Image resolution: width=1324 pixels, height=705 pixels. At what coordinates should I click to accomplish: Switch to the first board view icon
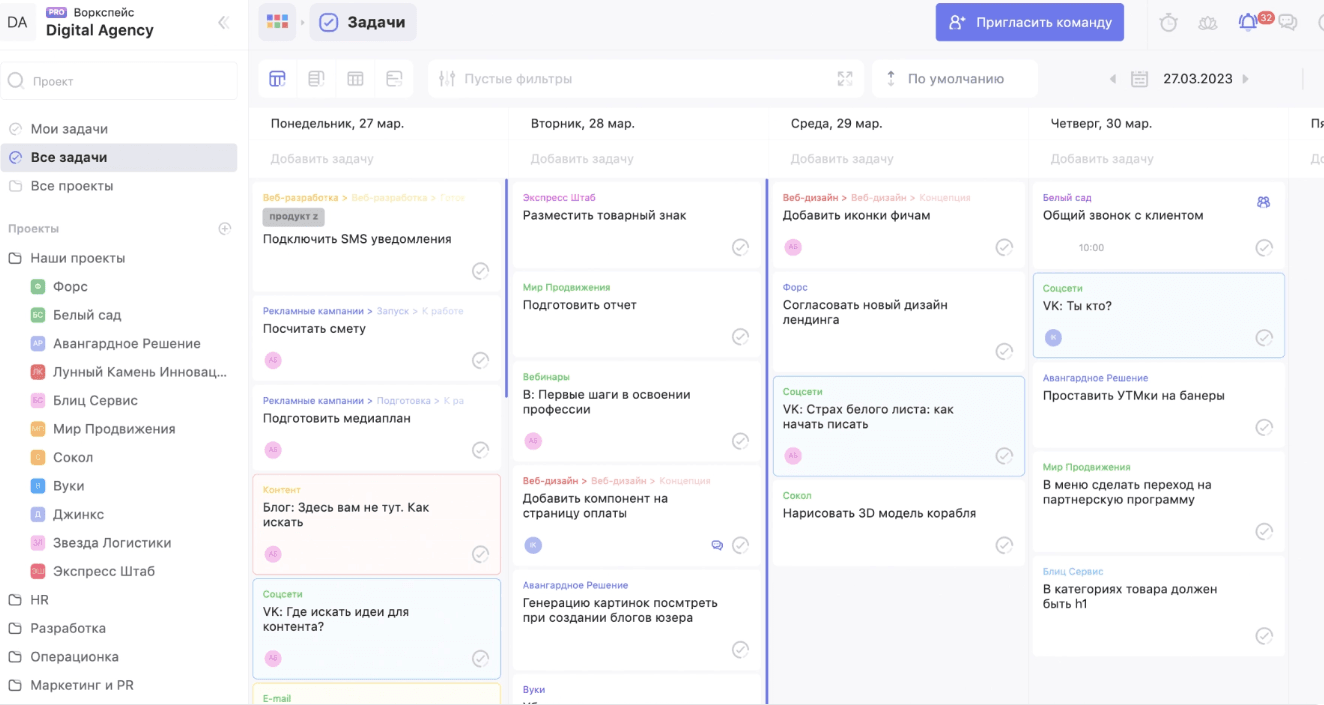[x=277, y=79]
